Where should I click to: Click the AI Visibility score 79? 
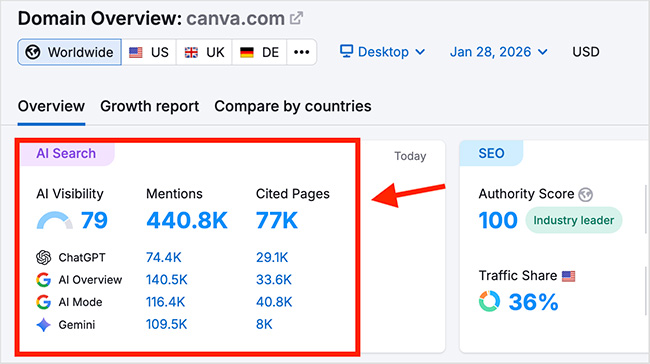tap(95, 220)
